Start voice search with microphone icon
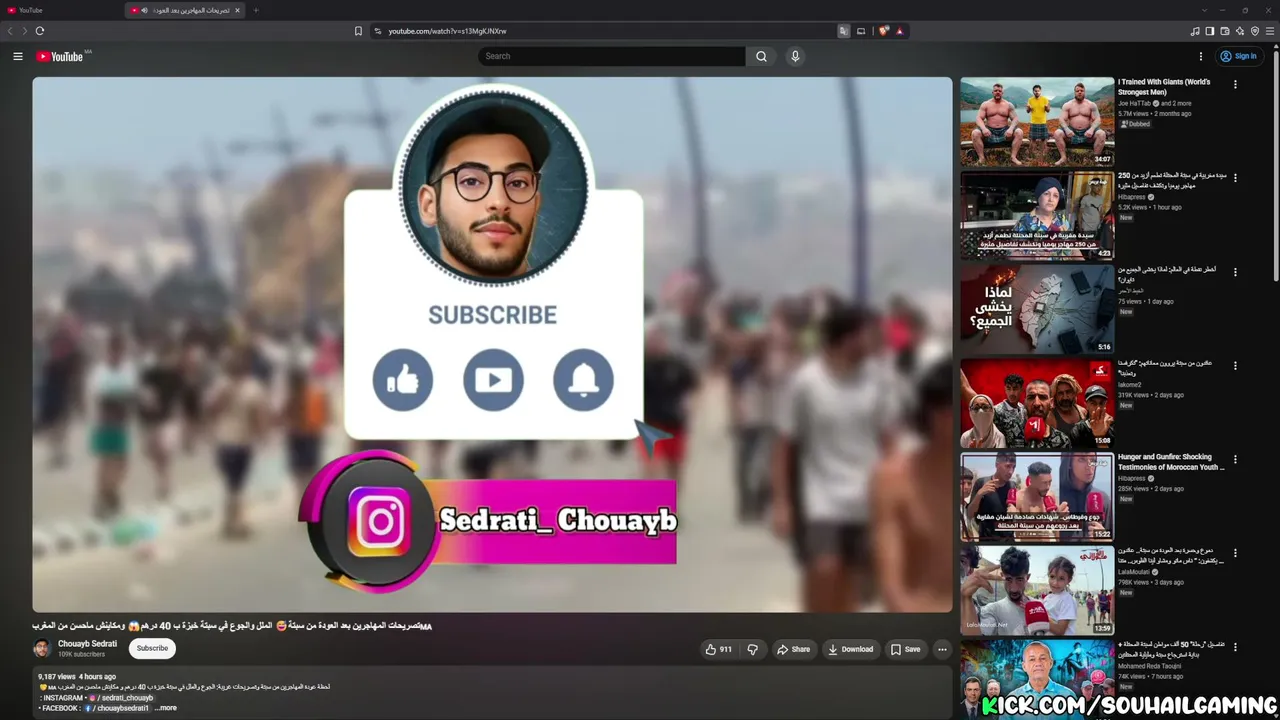The image size is (1280, 720). point(795,56)
